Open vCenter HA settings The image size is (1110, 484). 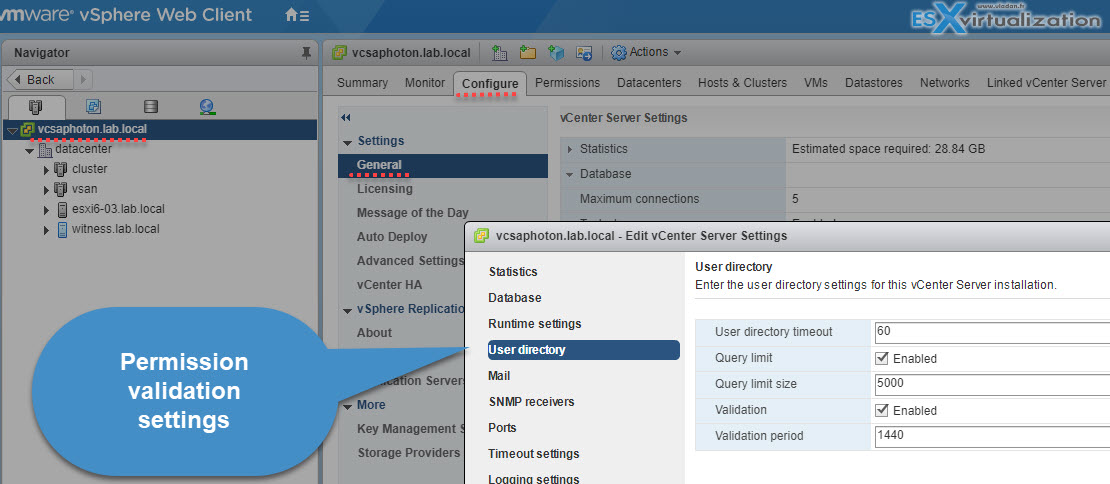389,284
